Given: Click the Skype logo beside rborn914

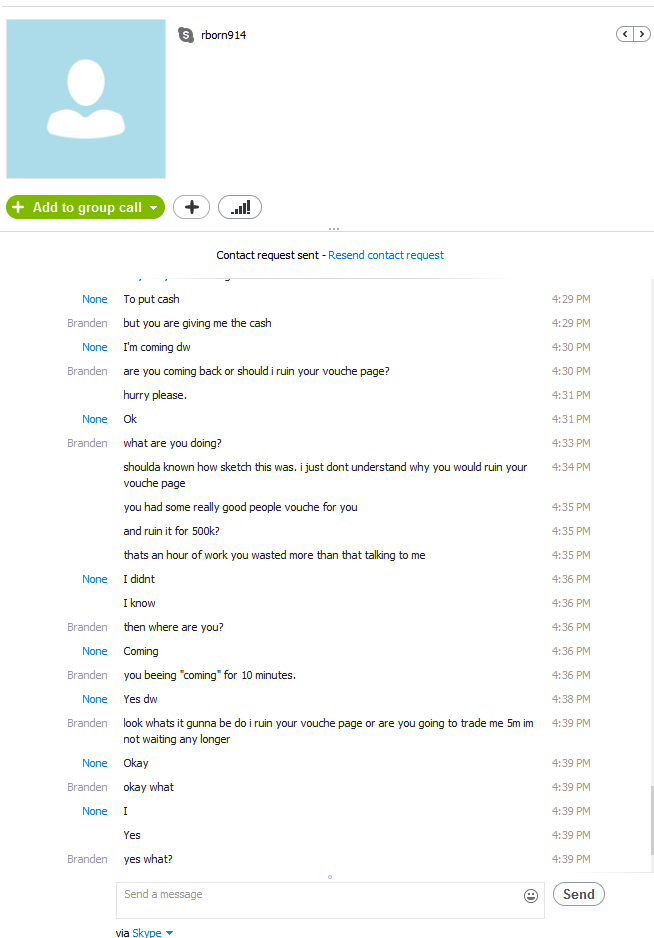Looking at the screenshot, I should click(186, 35).
